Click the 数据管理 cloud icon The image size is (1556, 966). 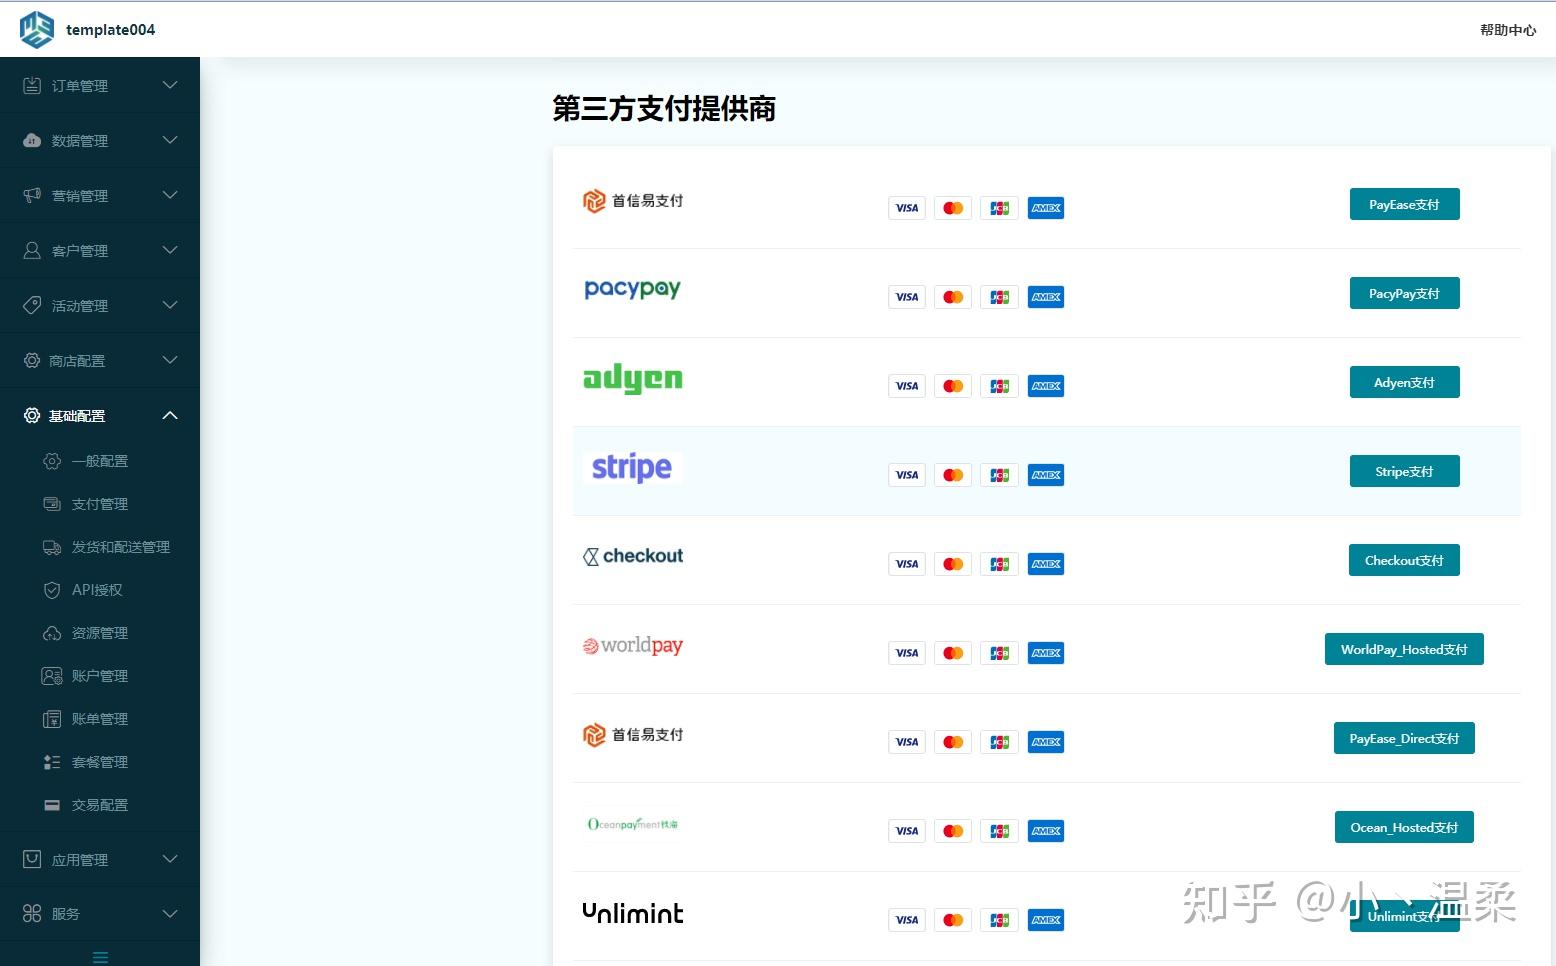32,141
